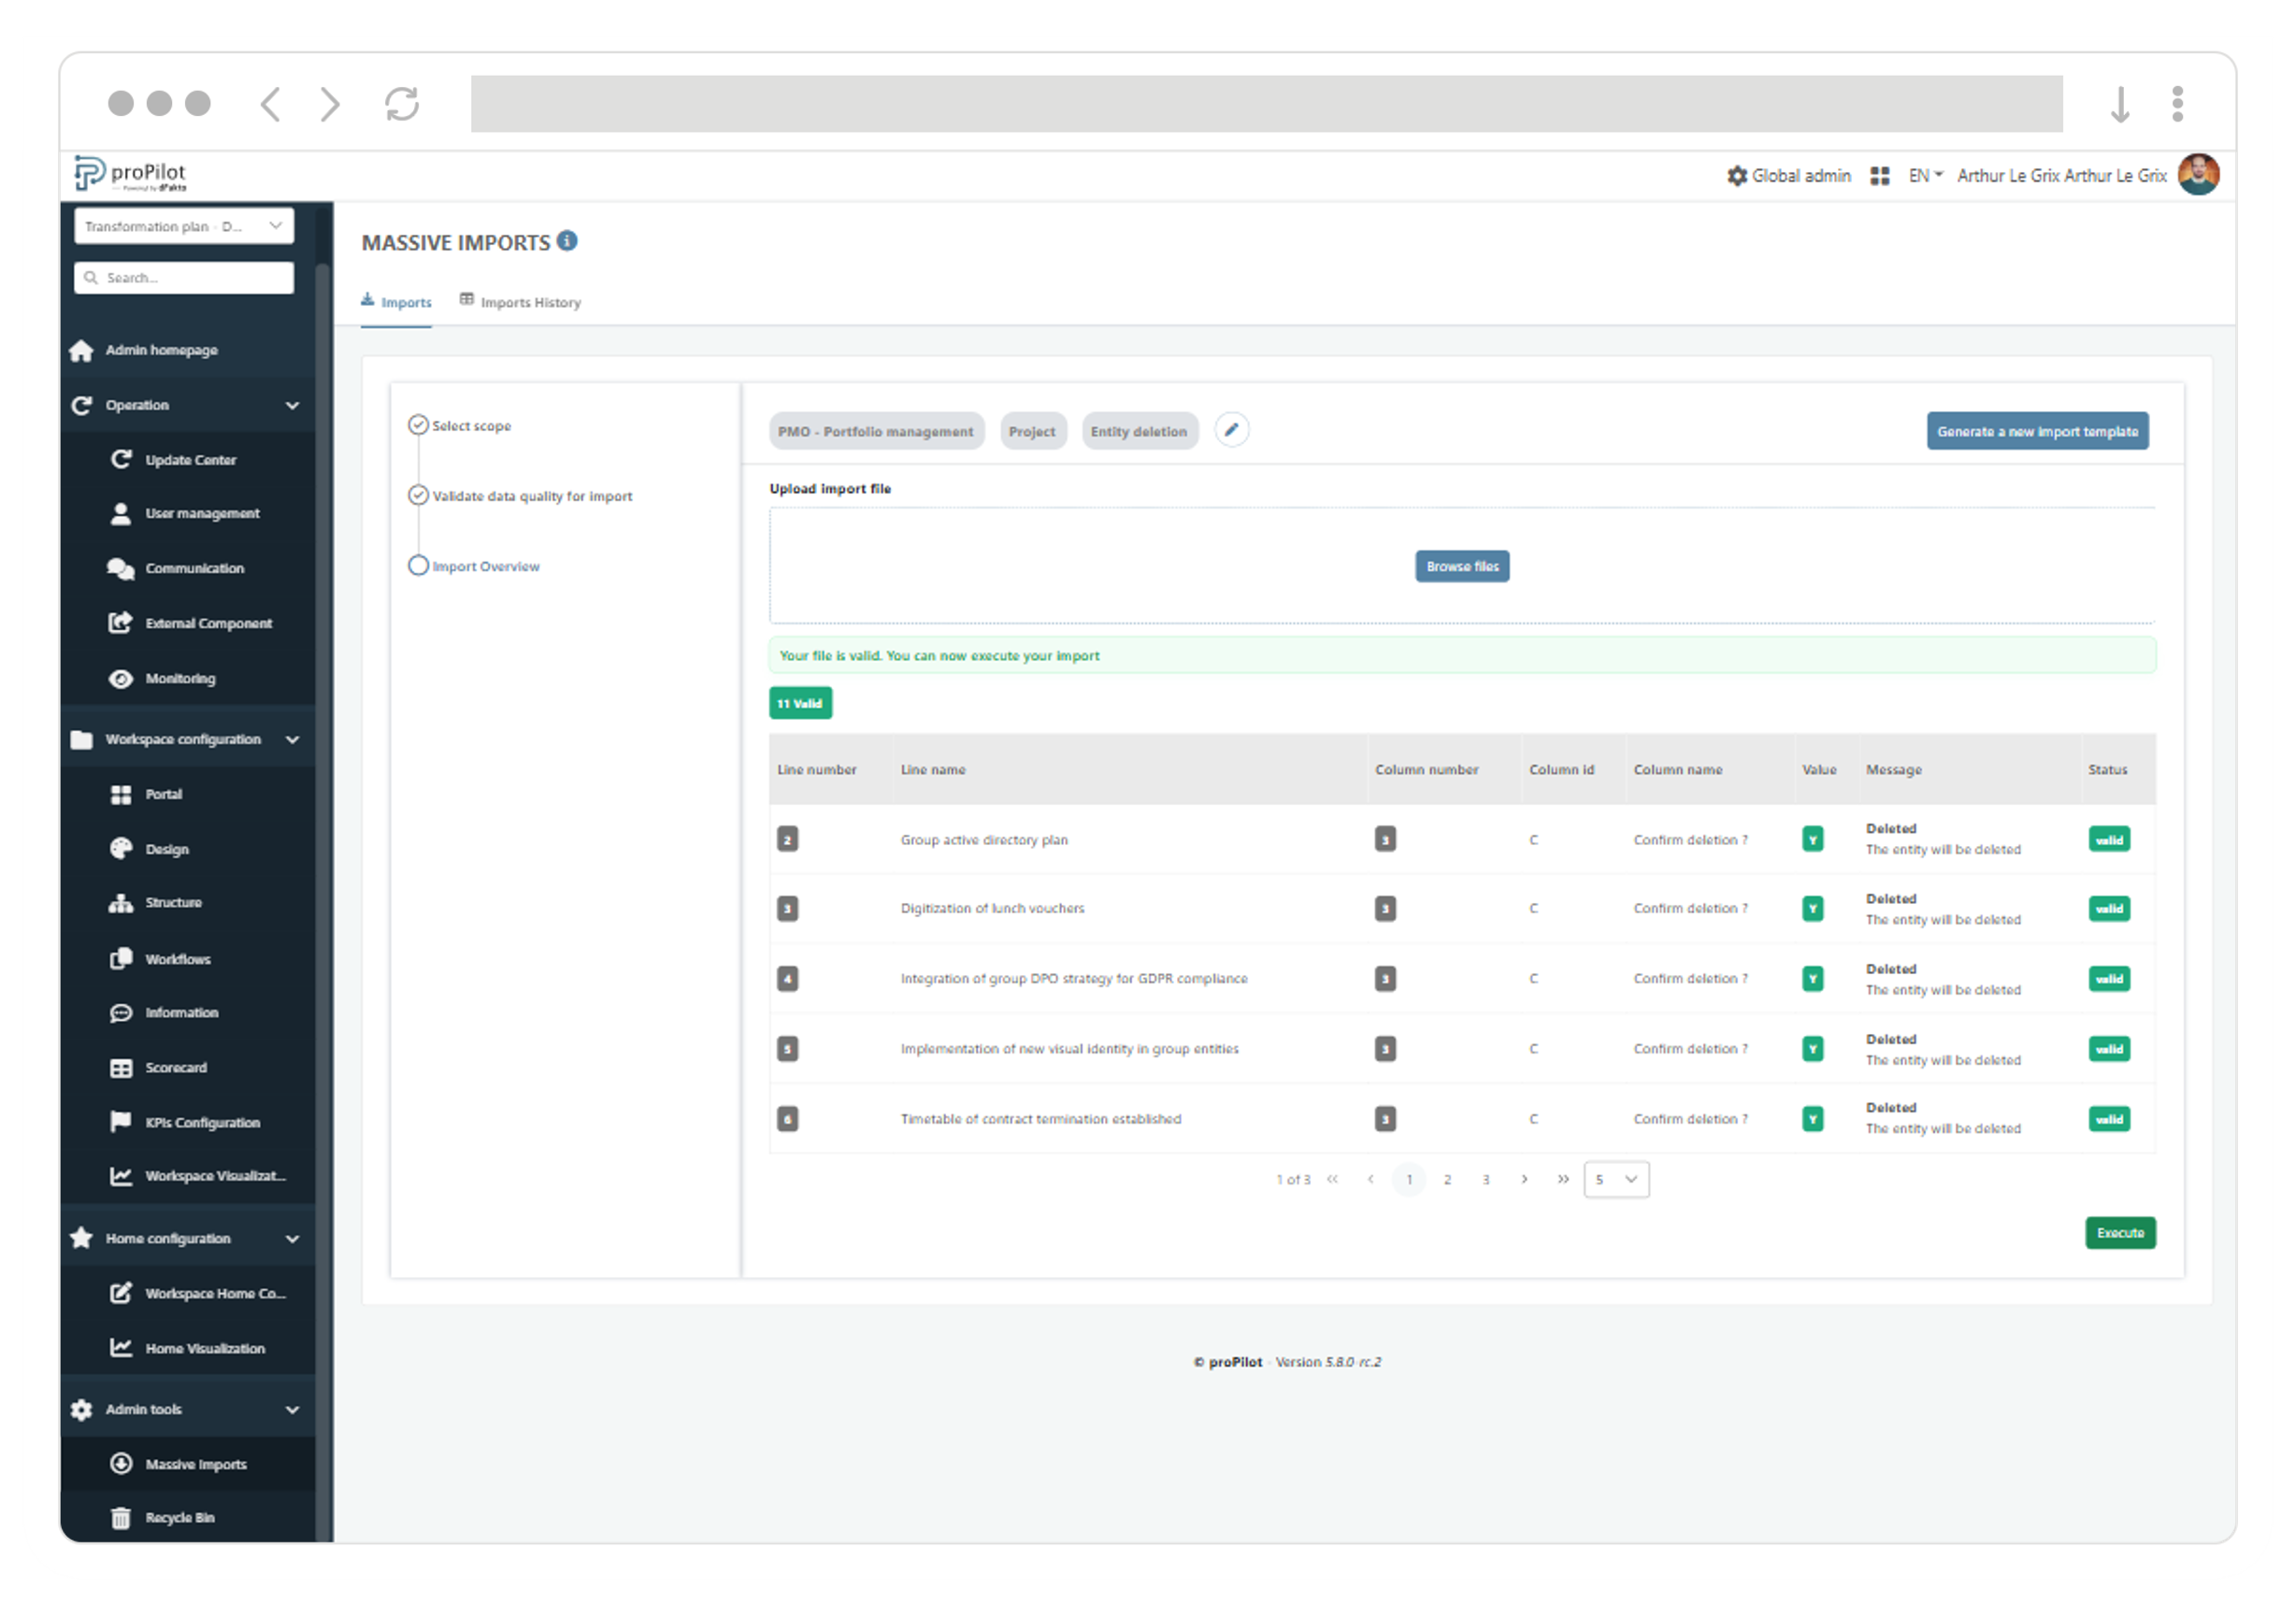Click 'Group active directory plan' row
This screenshot has height=1606, width=2296.
click(1462, 839)
